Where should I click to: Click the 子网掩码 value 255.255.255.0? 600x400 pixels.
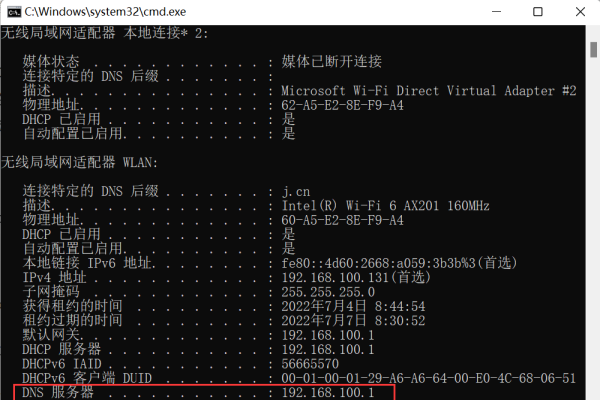(x=329, y=291)
